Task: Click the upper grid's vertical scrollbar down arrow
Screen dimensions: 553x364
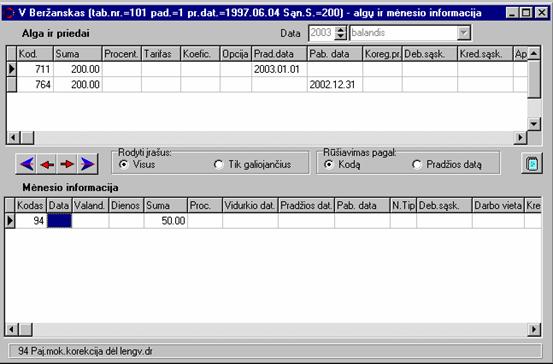Action: (534, 124)
